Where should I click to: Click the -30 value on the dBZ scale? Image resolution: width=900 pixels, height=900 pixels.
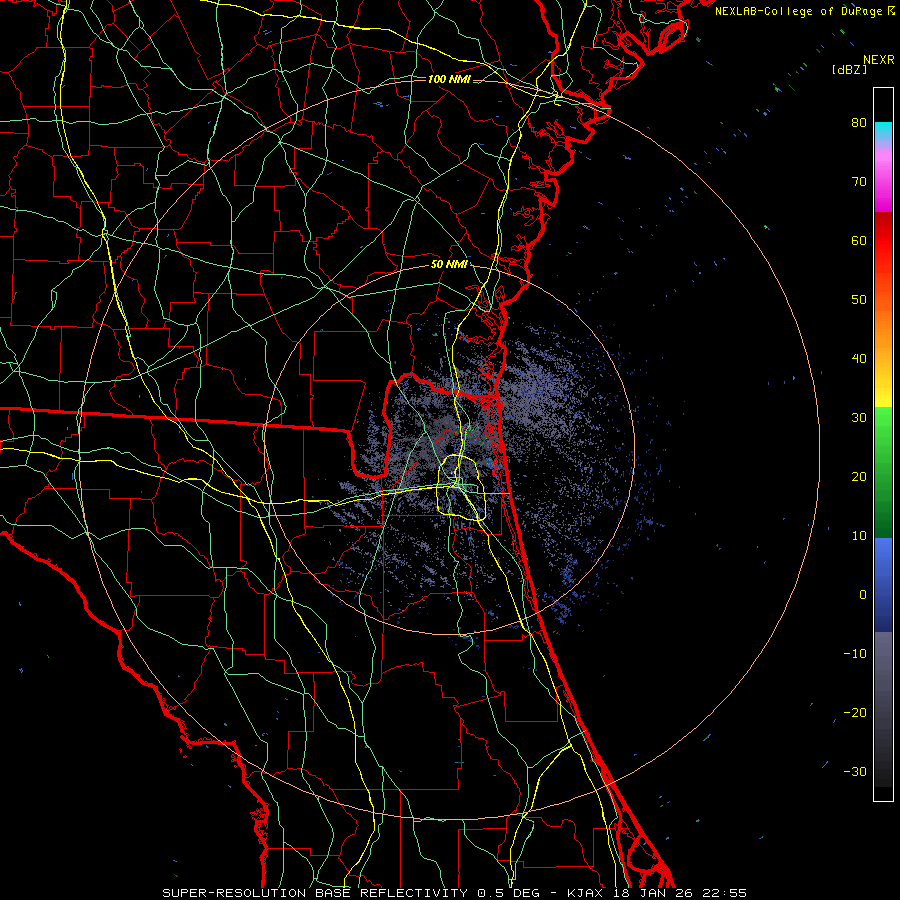[x=855, y=772]
